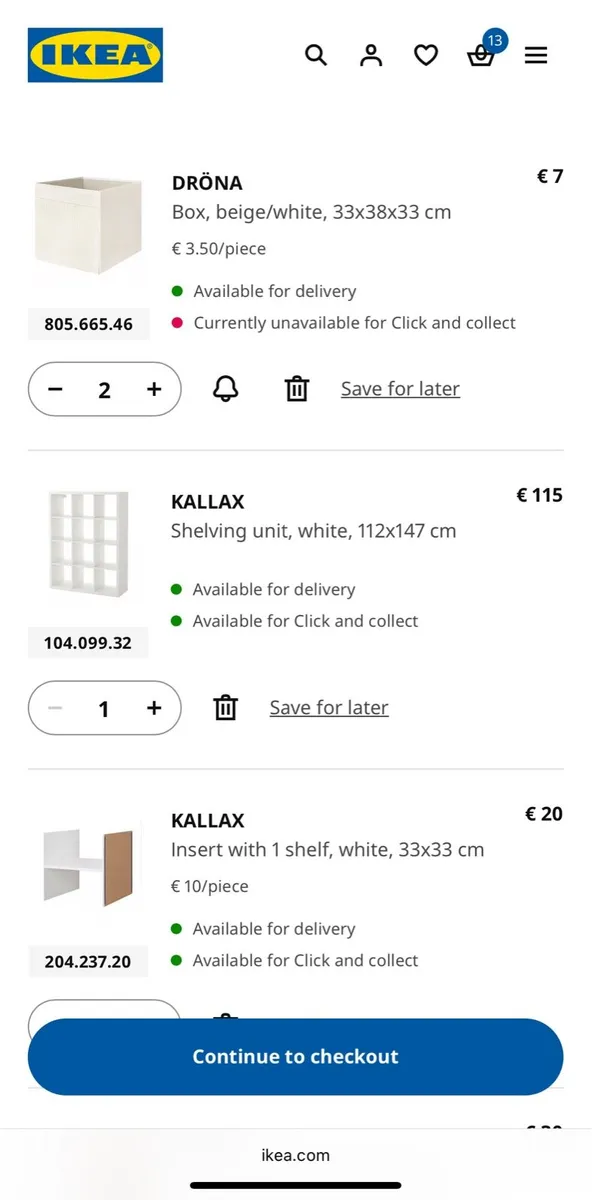Open the account profile icon

(x=371, y=55)
